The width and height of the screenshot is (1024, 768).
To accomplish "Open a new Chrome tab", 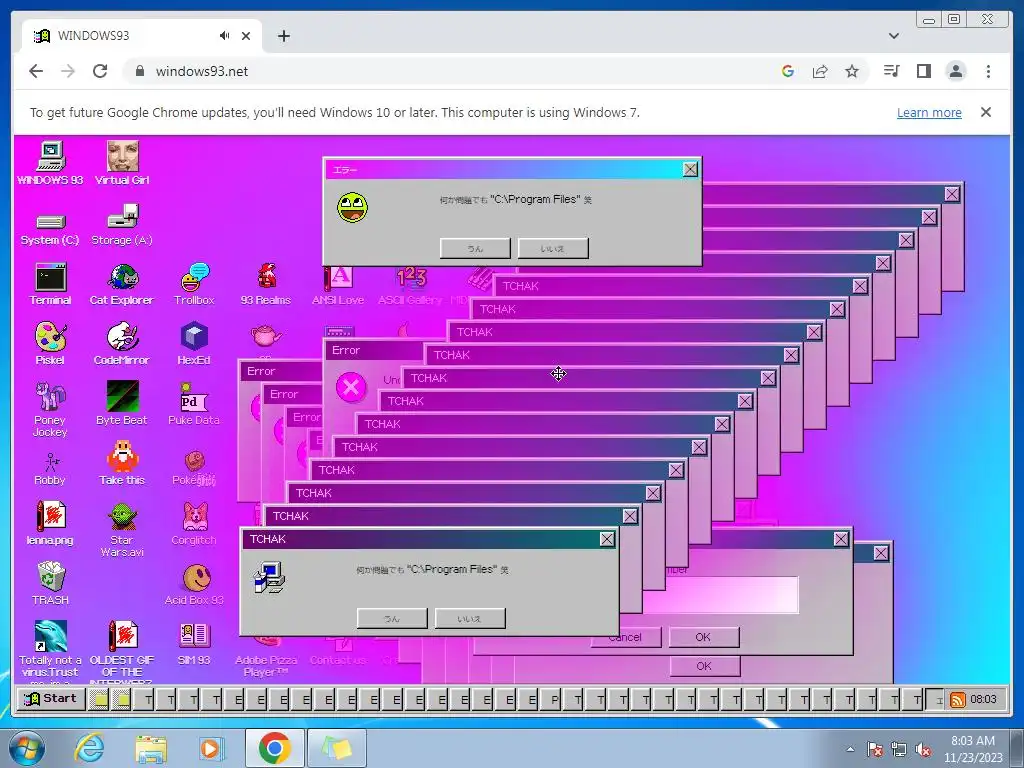I will pos(283,36).
